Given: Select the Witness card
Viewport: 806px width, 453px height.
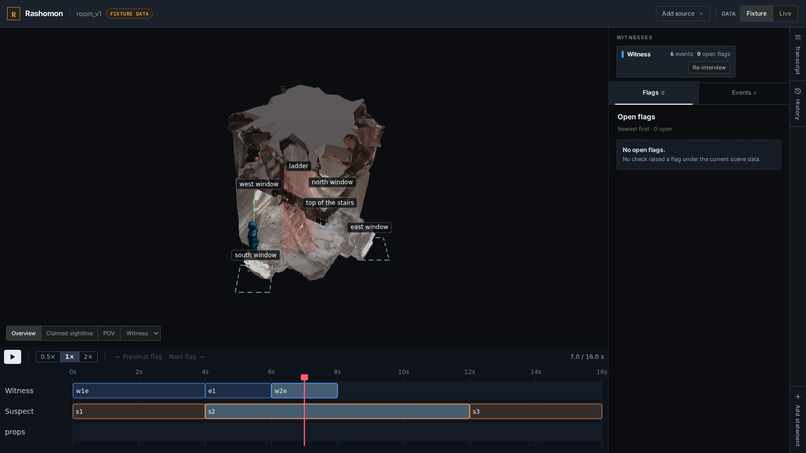Looking at the screenshot, I should point(675,62).
